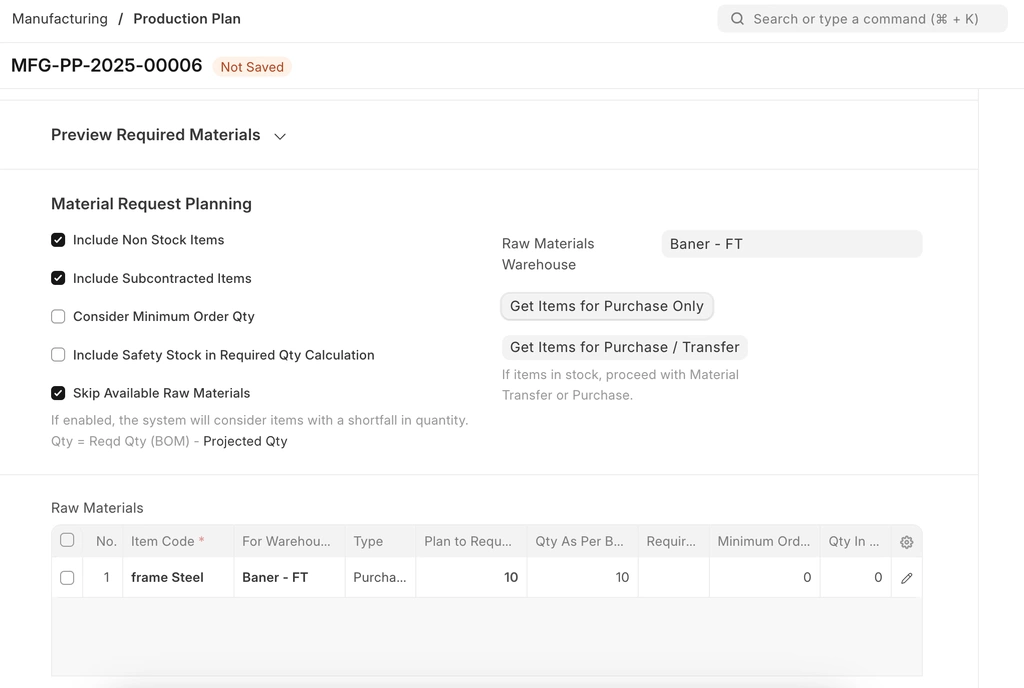Enable Consider Minimum Order Qty
The height and width of the screenshot is (688, 1024).
coord(58,316)
